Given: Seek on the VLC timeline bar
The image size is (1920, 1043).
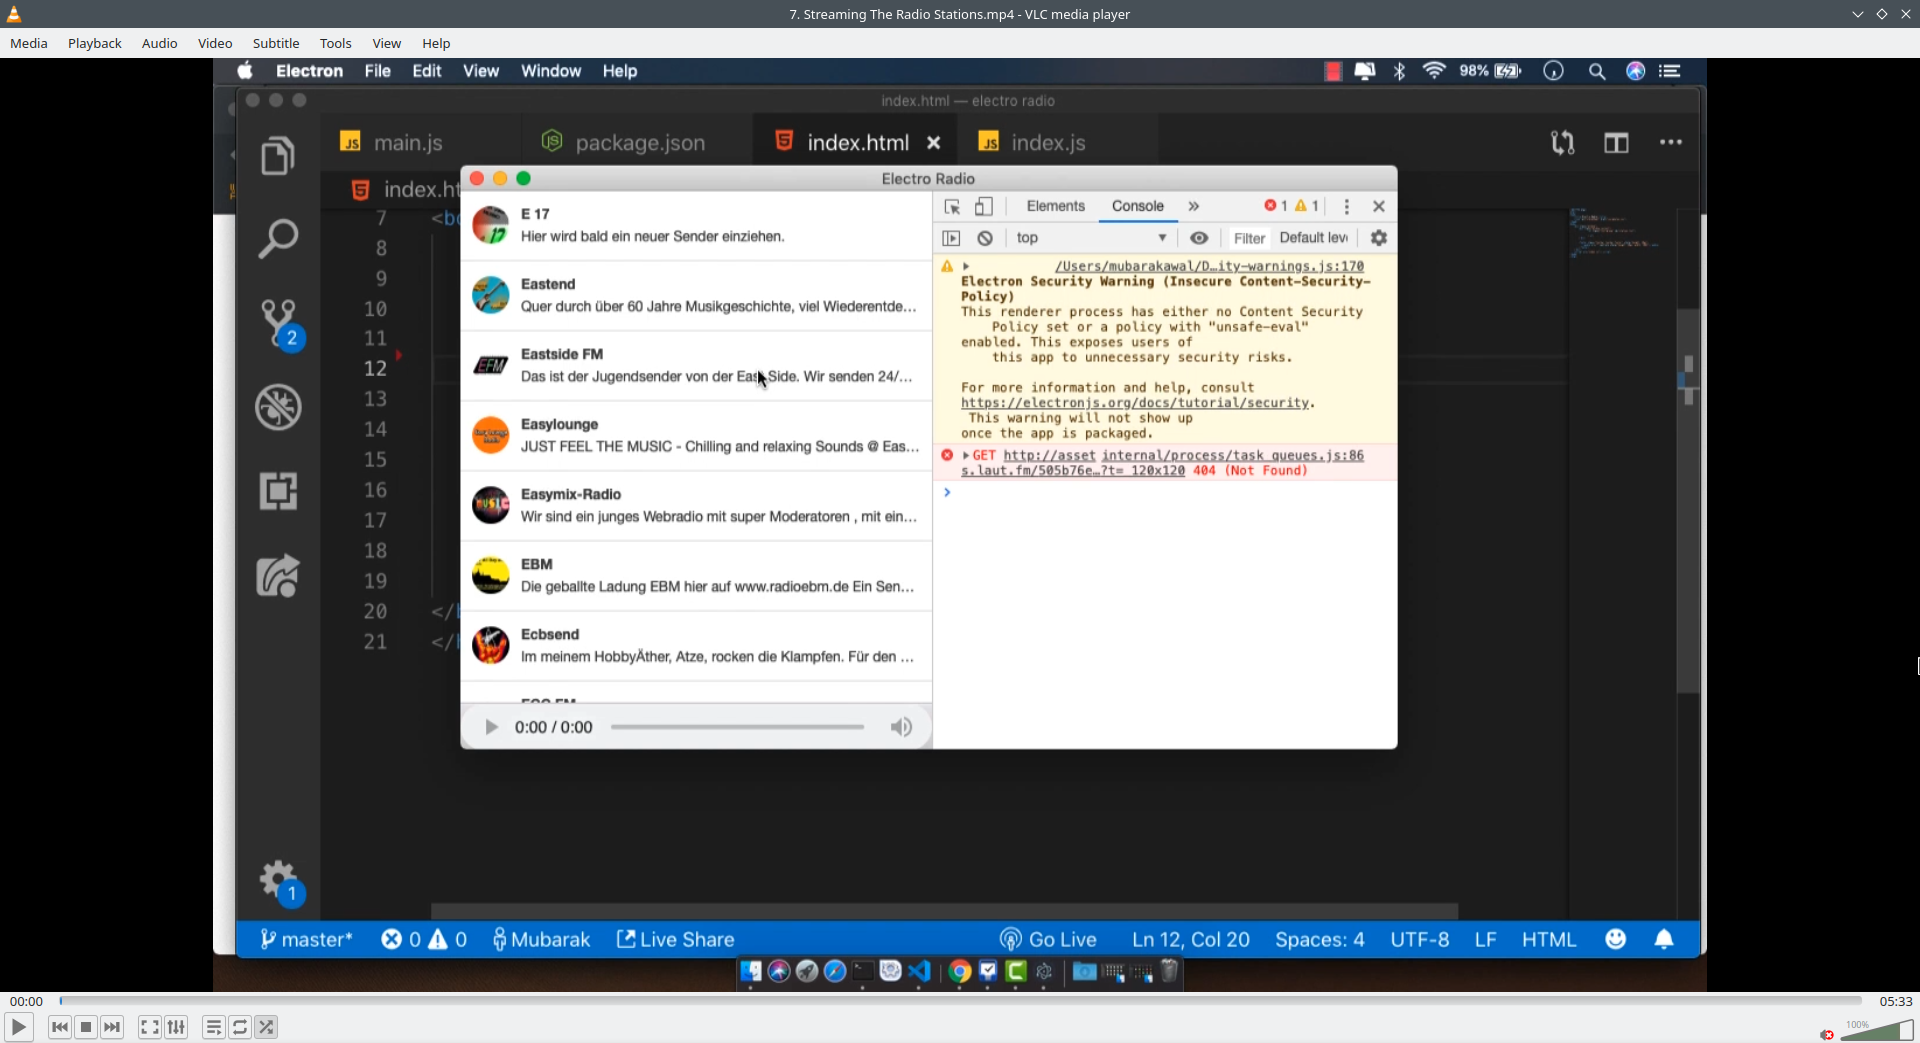Looking at the screenshot, I should coord(960,1000).
